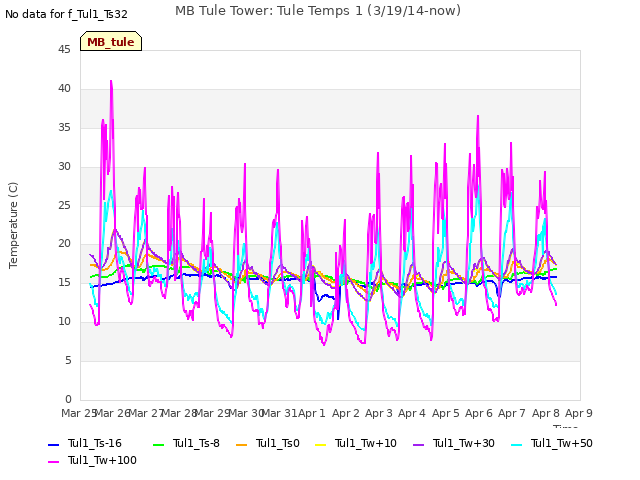Click the Apr 9 x-axis tick label
The width and height of the screenshot is (640, 480).
[579, 413]
